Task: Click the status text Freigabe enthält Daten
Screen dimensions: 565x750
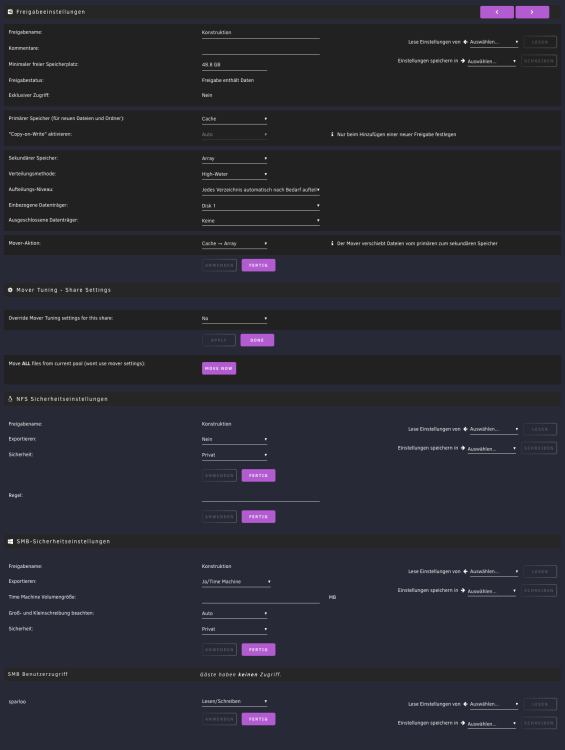Action: [228, 80]
